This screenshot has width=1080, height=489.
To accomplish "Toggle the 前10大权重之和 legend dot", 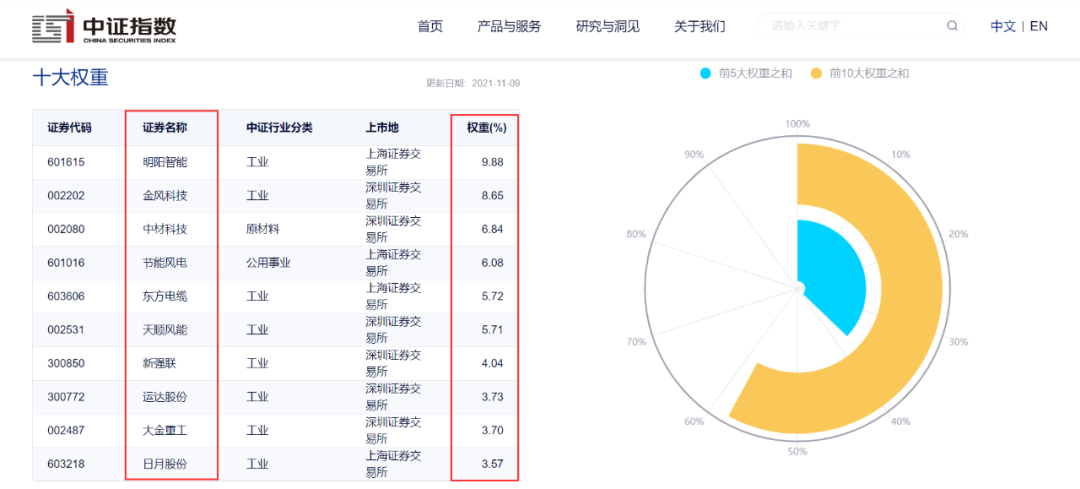I will (x=817, y=73).
